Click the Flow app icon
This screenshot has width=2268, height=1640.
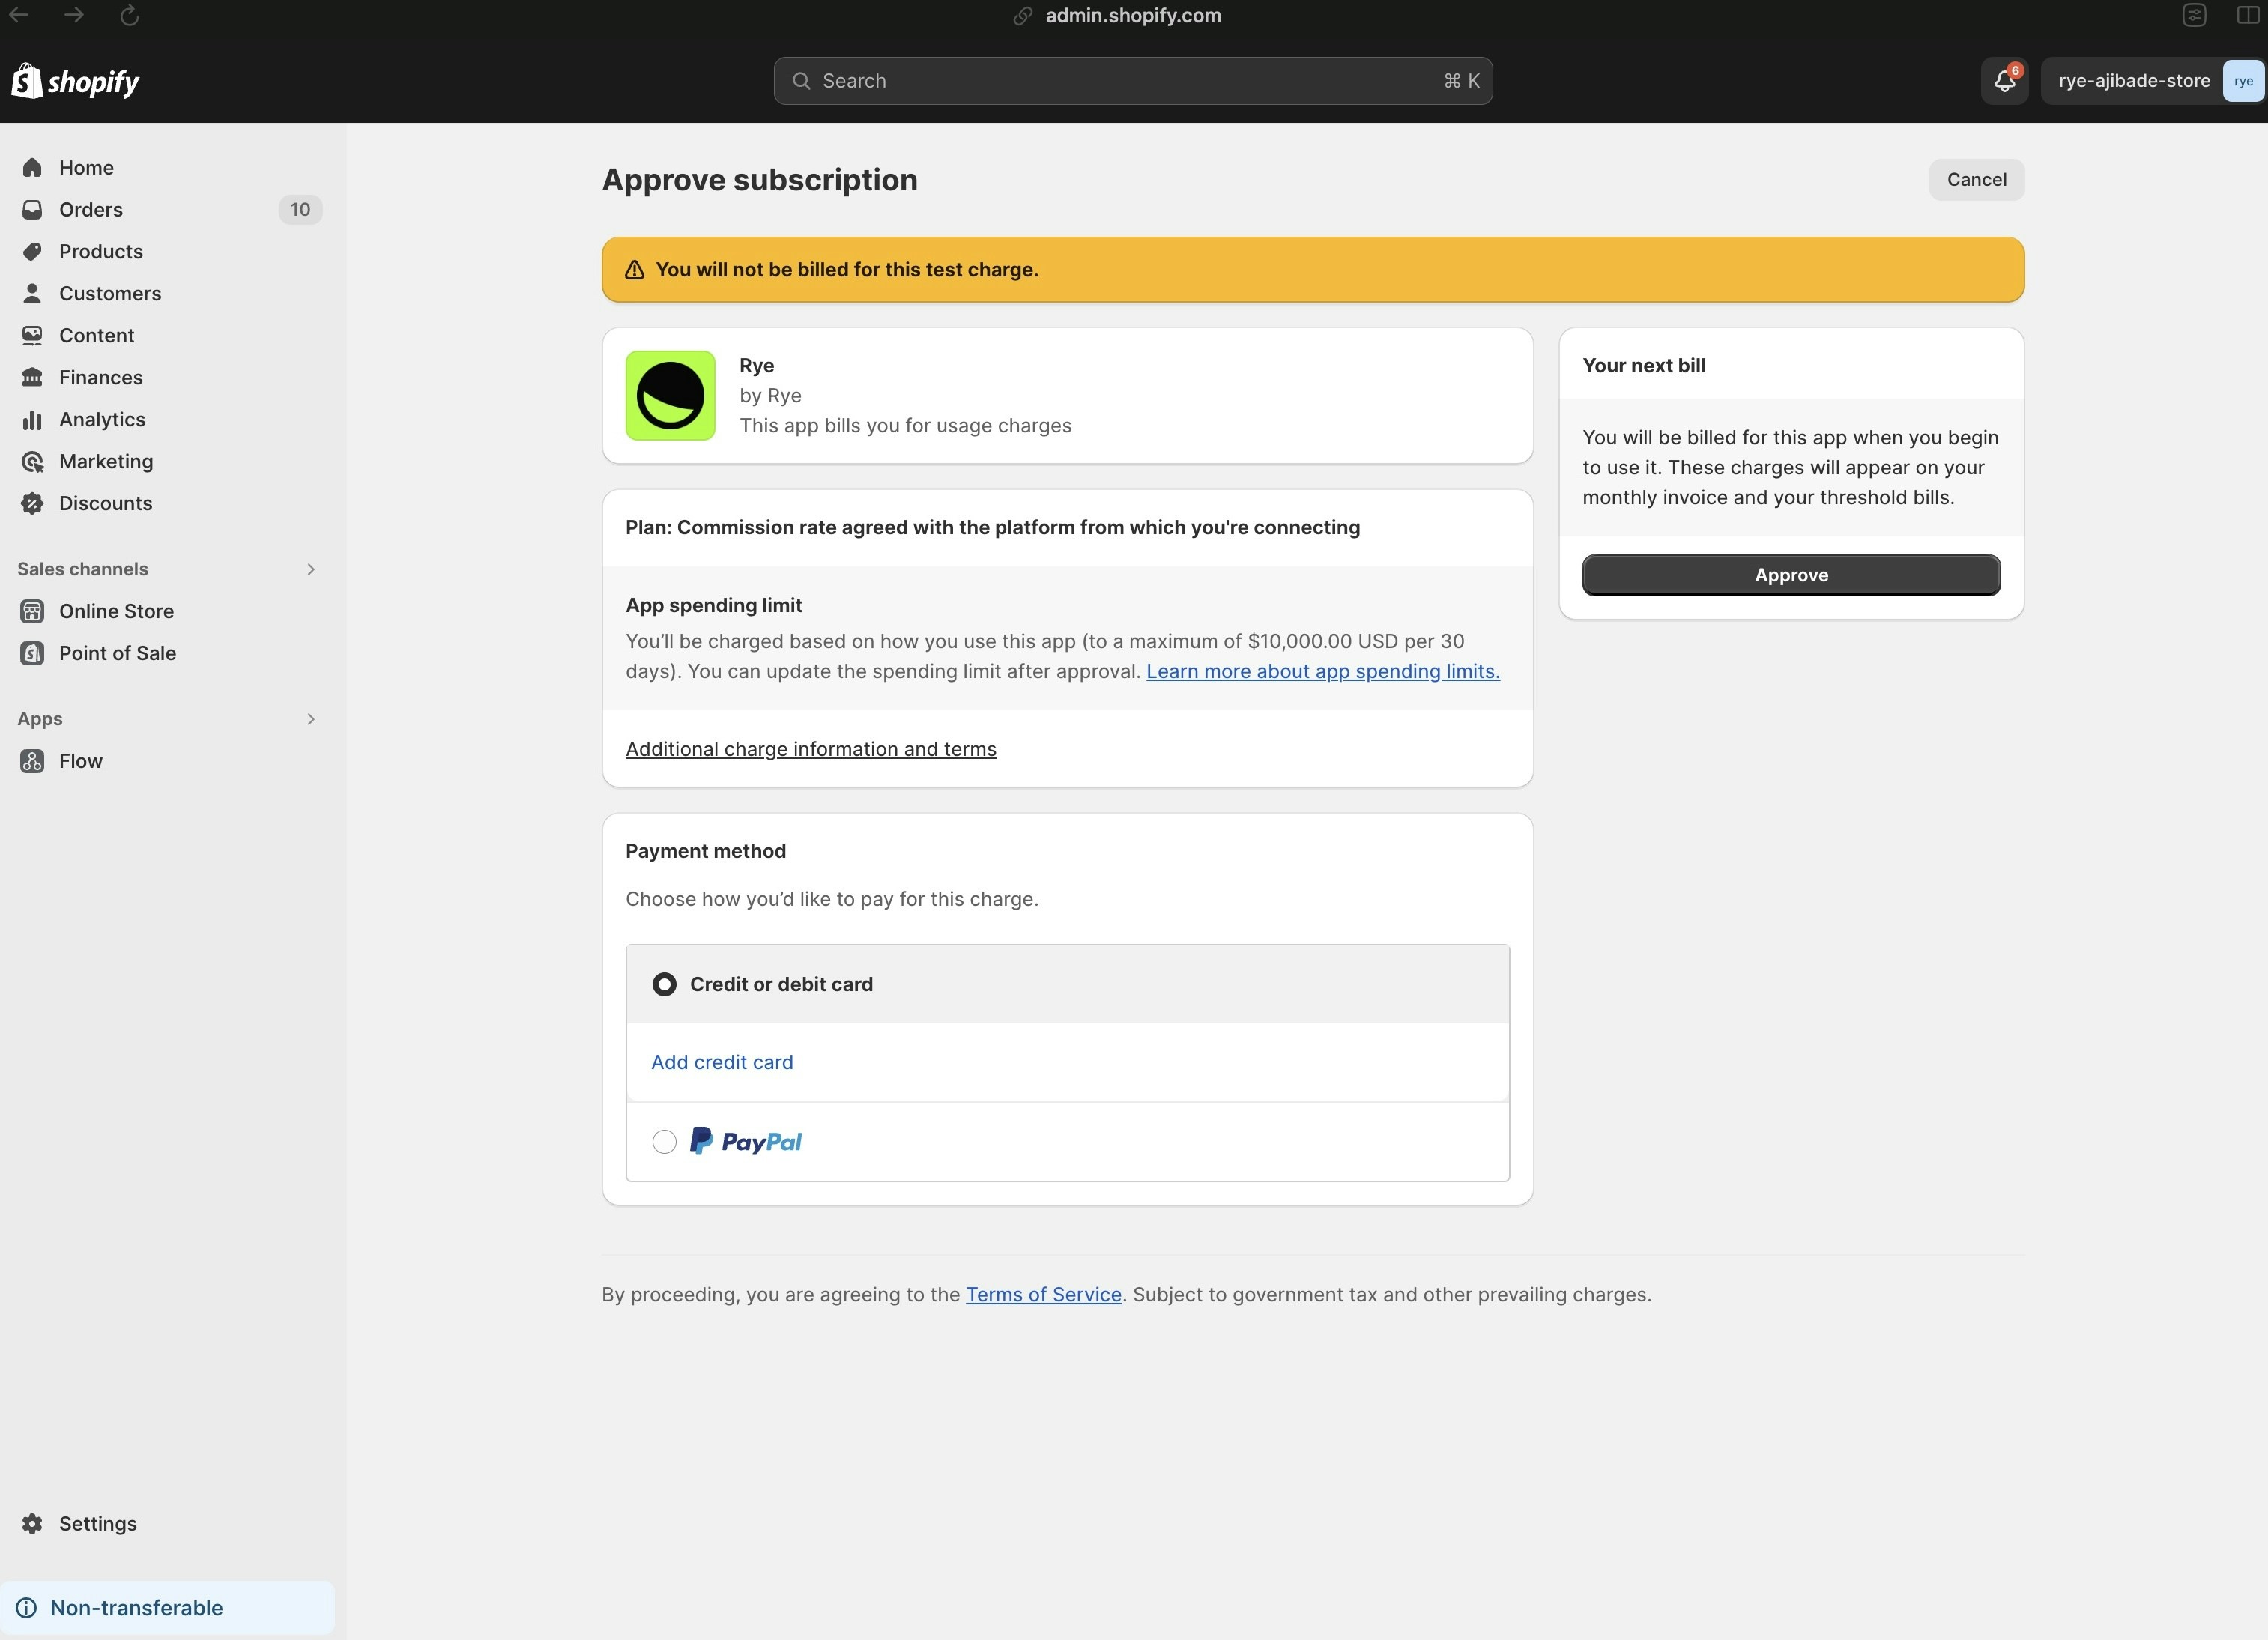pyautogui.click(x=32, y=761)
